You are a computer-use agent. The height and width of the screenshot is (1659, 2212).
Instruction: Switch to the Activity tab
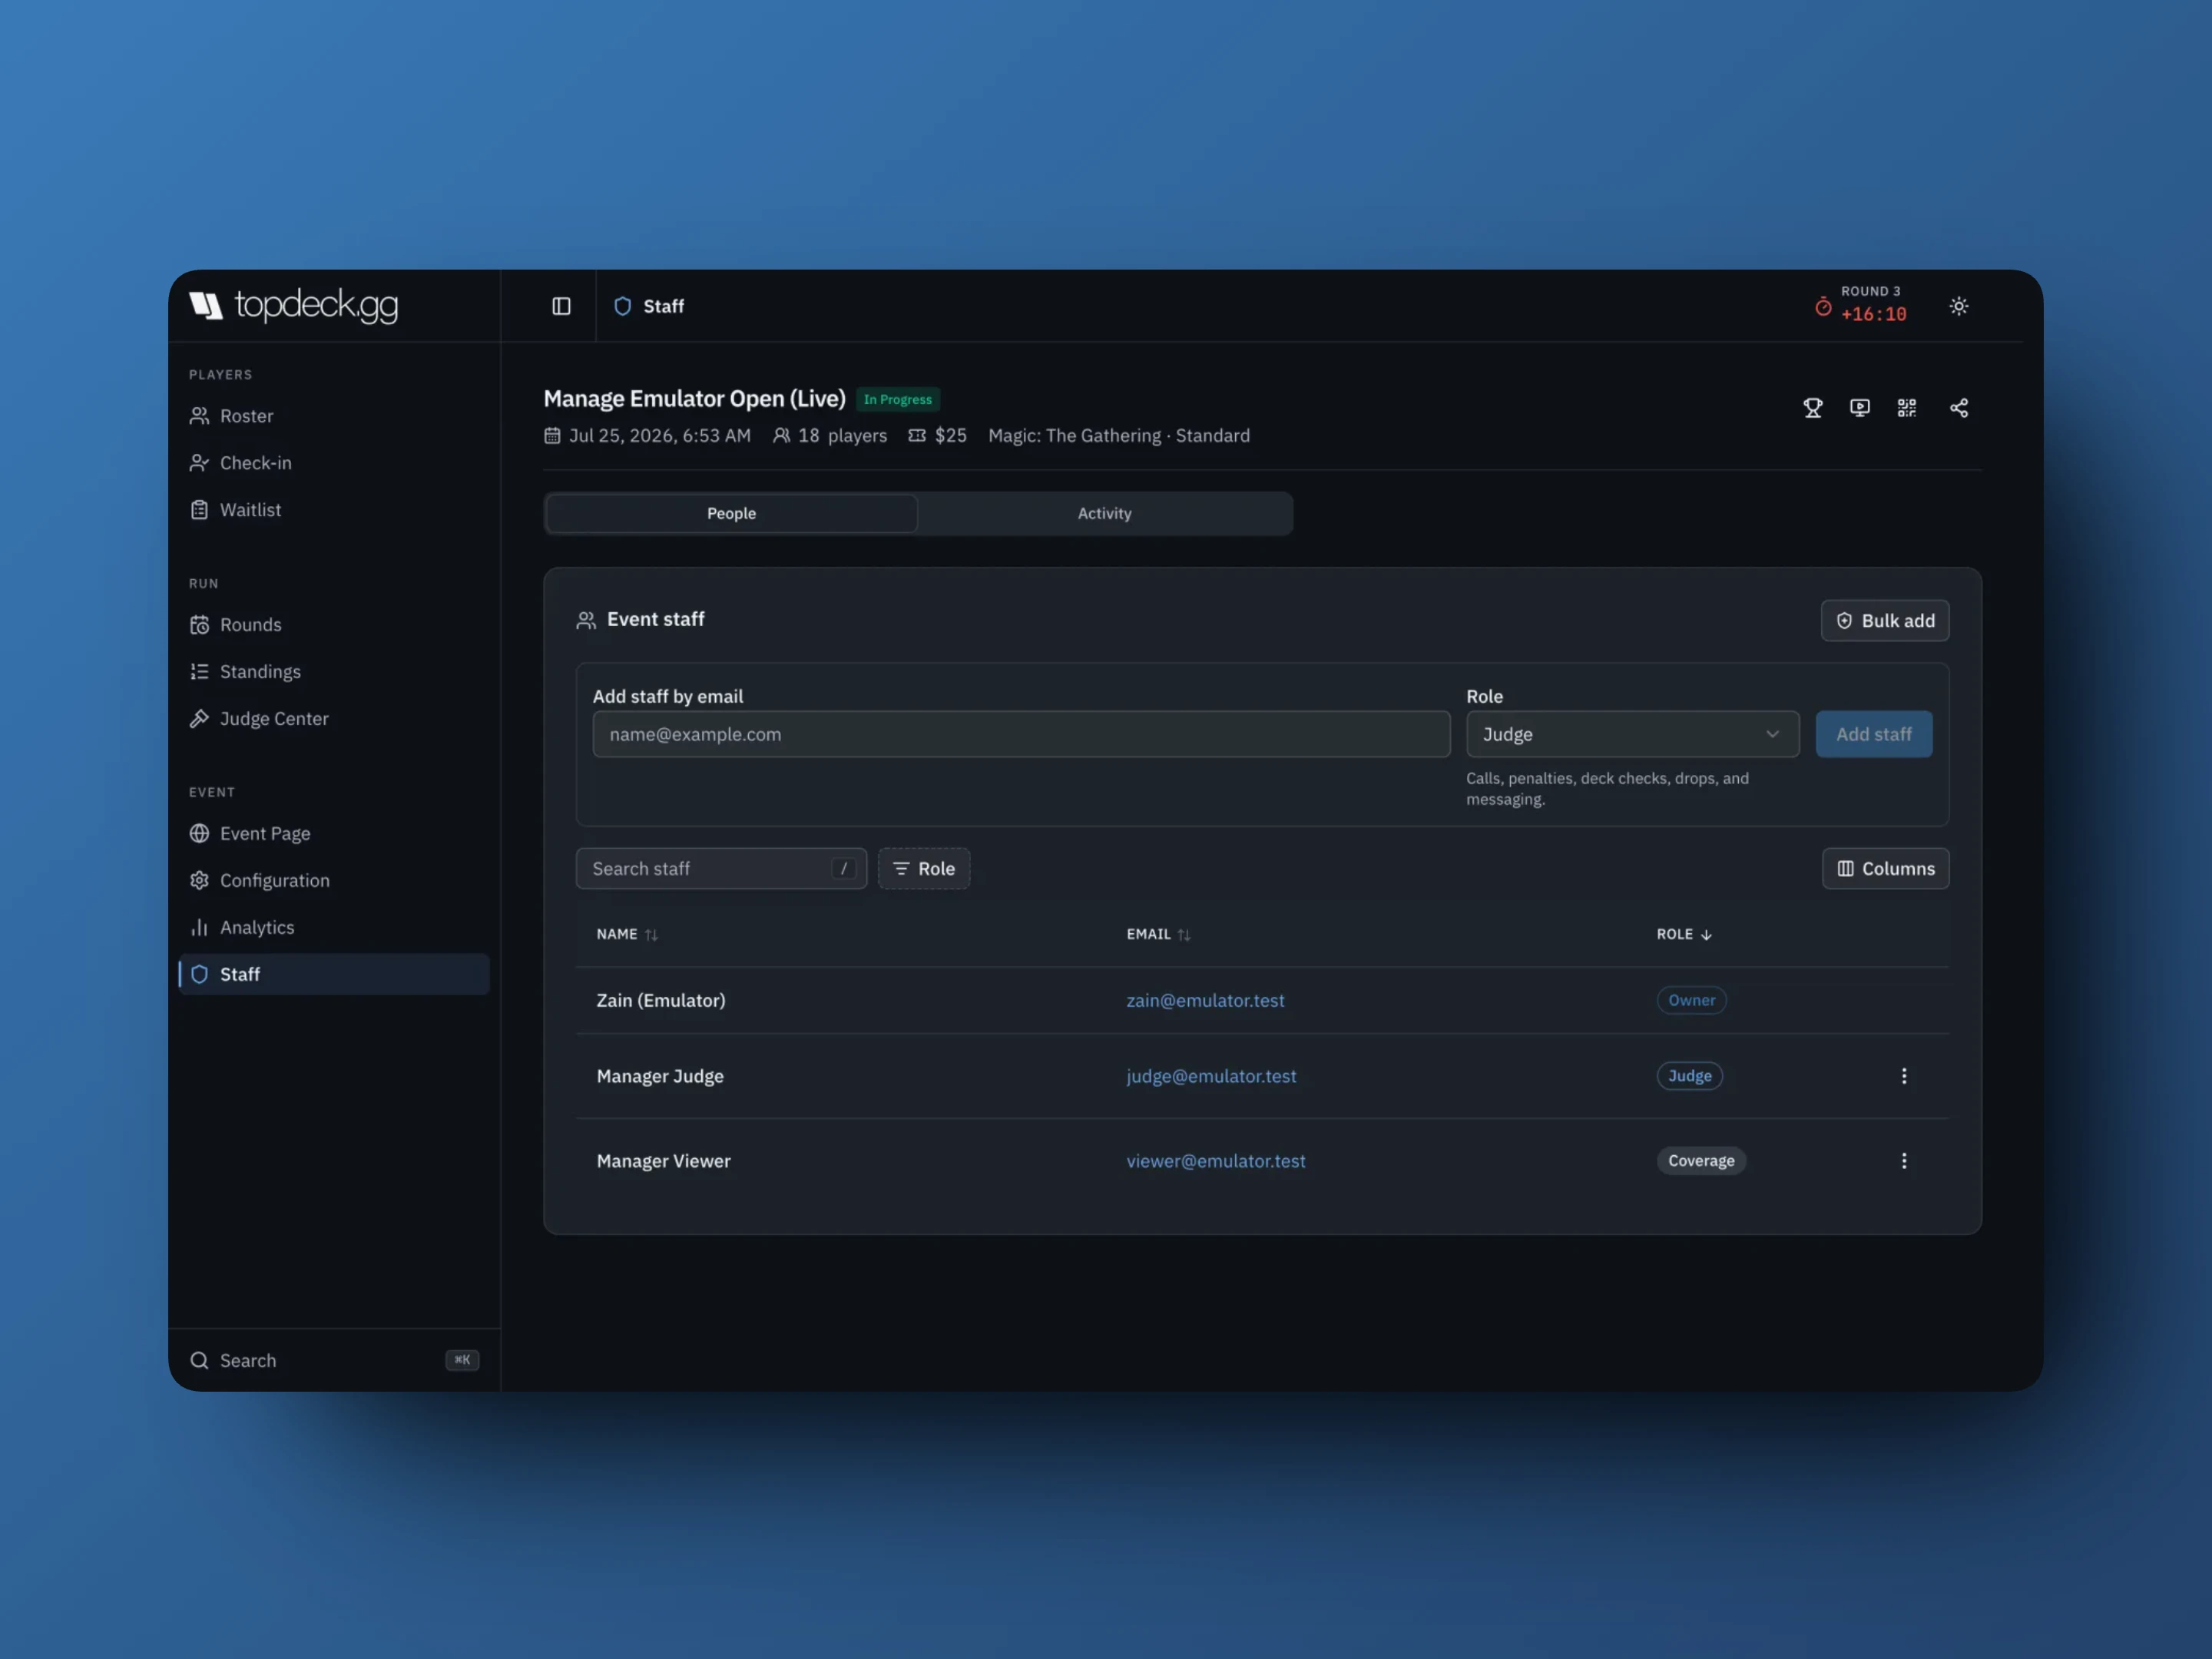tap(1104, 514)
